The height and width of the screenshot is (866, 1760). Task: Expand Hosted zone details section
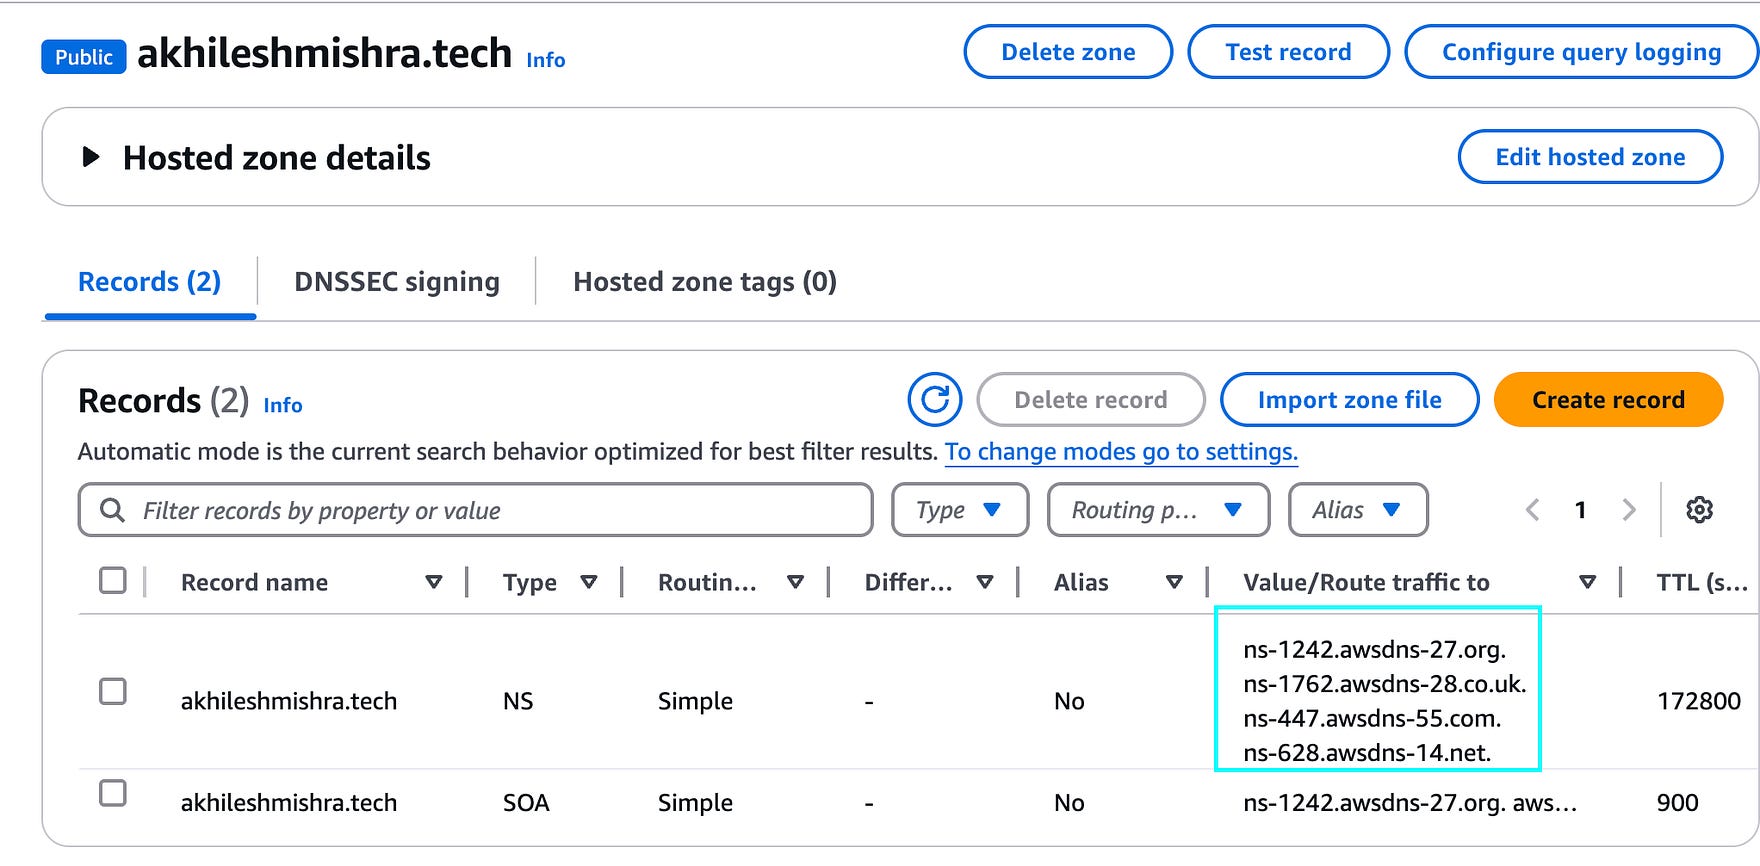91,157
